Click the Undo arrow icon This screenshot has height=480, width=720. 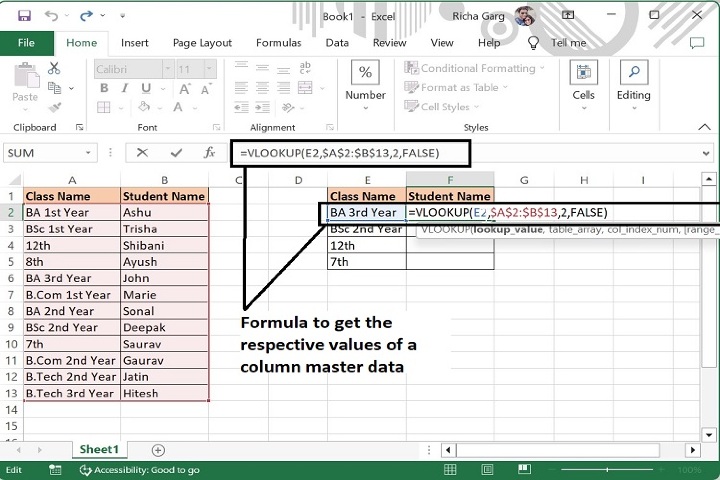coord(51,16)
